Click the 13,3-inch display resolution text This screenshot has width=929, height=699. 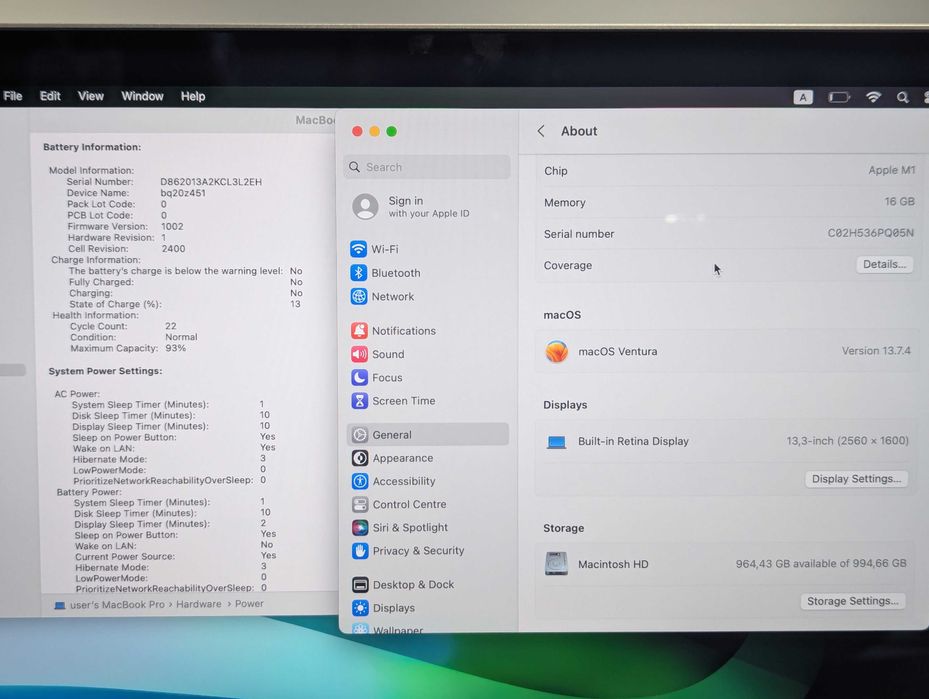(847, 441)
